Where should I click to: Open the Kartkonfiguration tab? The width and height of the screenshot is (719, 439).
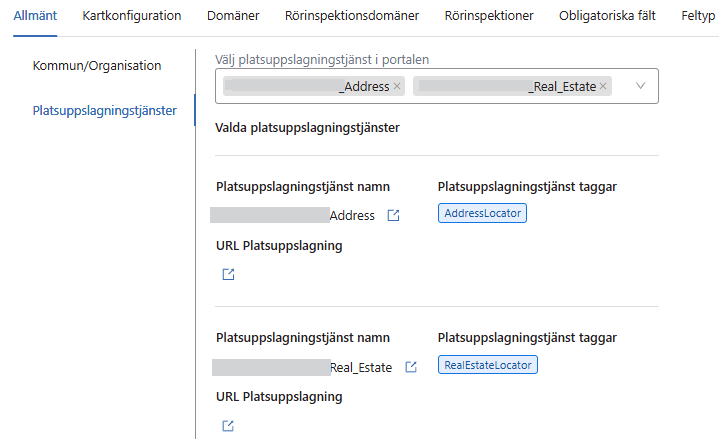[x=132, y=15]
